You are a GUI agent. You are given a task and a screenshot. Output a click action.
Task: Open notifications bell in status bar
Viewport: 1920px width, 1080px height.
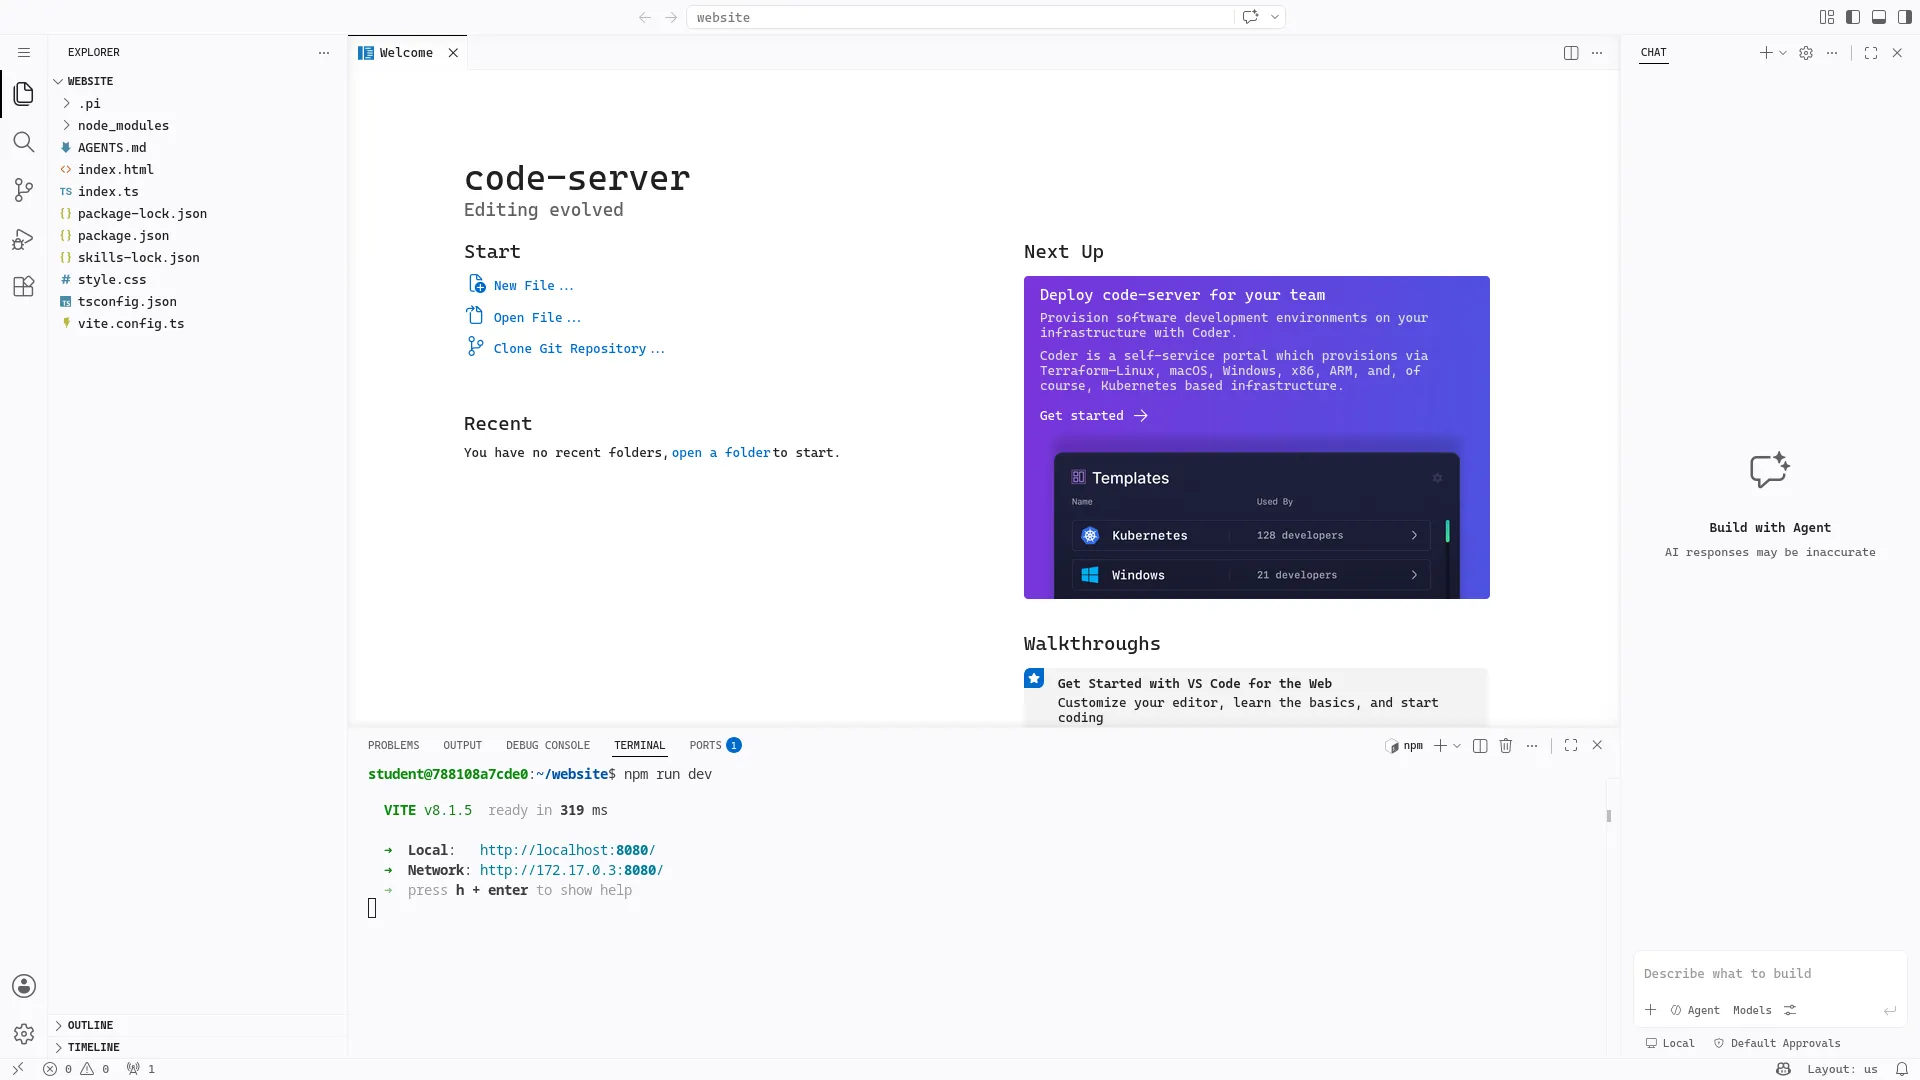(1902, 1069)
